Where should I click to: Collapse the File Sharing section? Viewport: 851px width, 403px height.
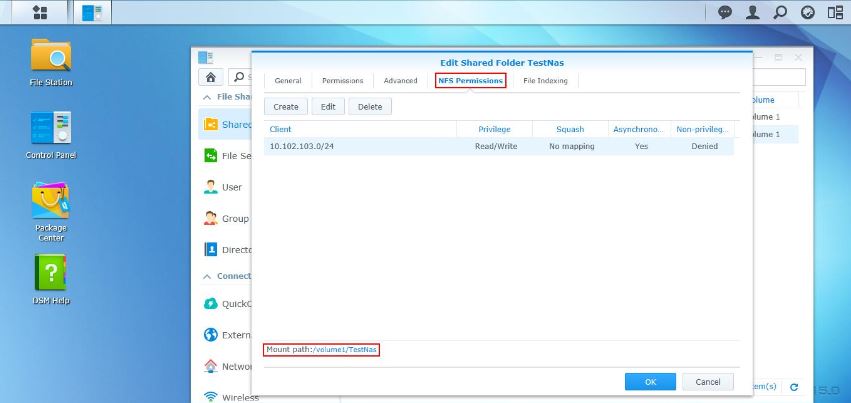[x=207, y=97]
